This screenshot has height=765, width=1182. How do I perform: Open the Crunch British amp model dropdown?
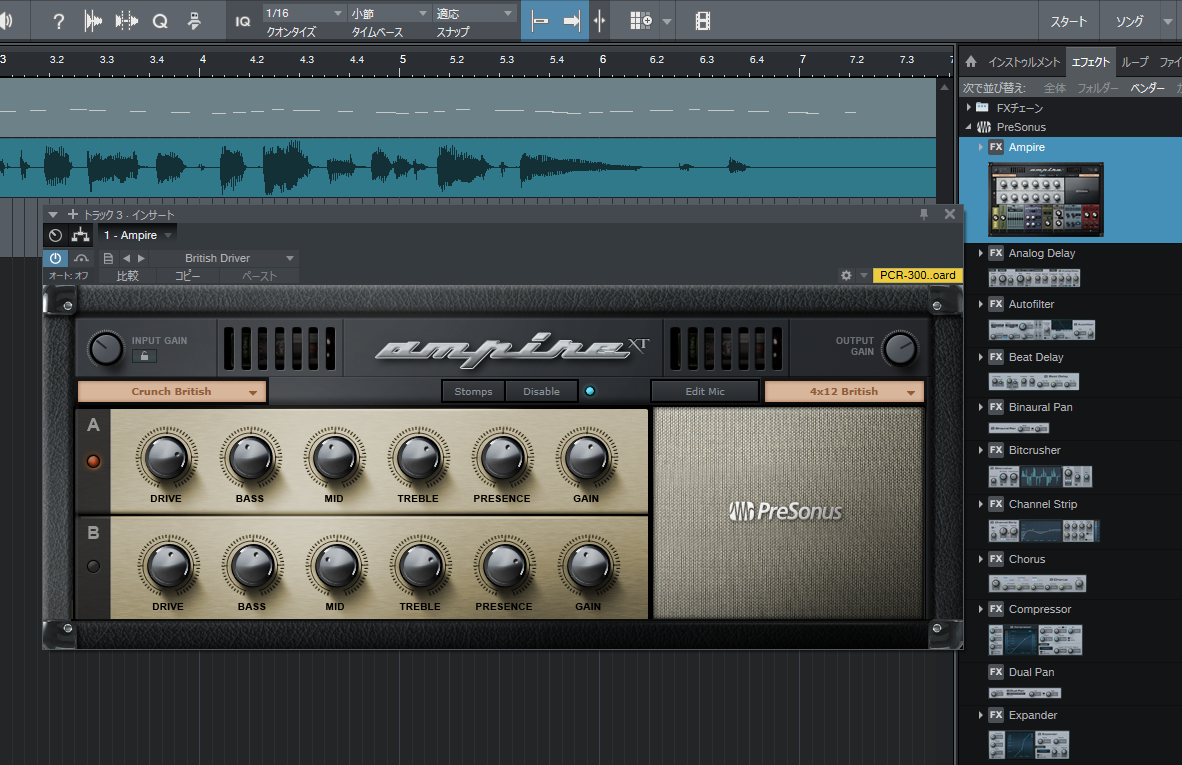(172, 392)
